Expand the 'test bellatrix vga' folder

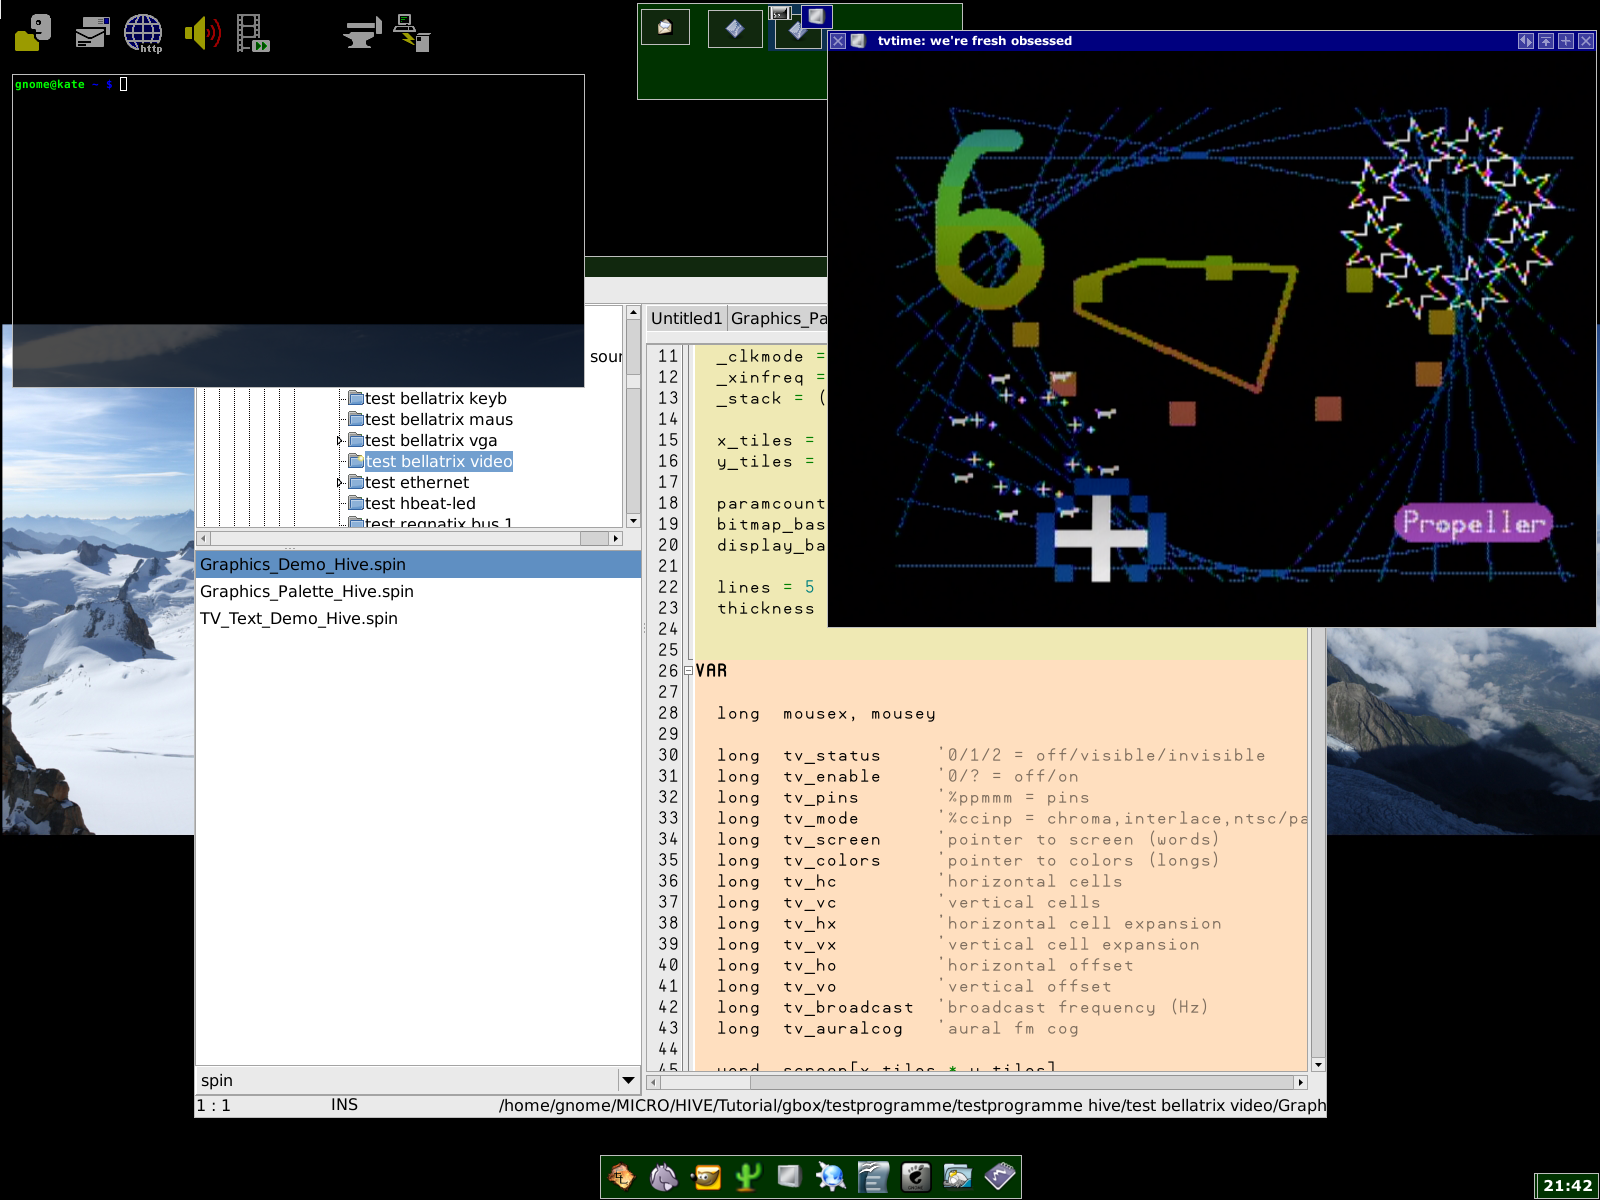[x=340, y=440]
